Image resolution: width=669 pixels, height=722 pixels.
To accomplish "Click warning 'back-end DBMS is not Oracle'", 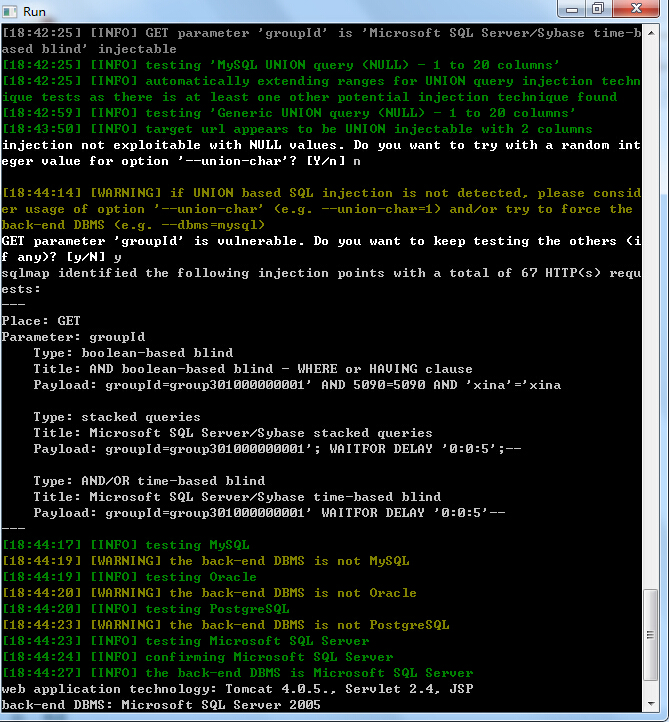I will 209,593.
